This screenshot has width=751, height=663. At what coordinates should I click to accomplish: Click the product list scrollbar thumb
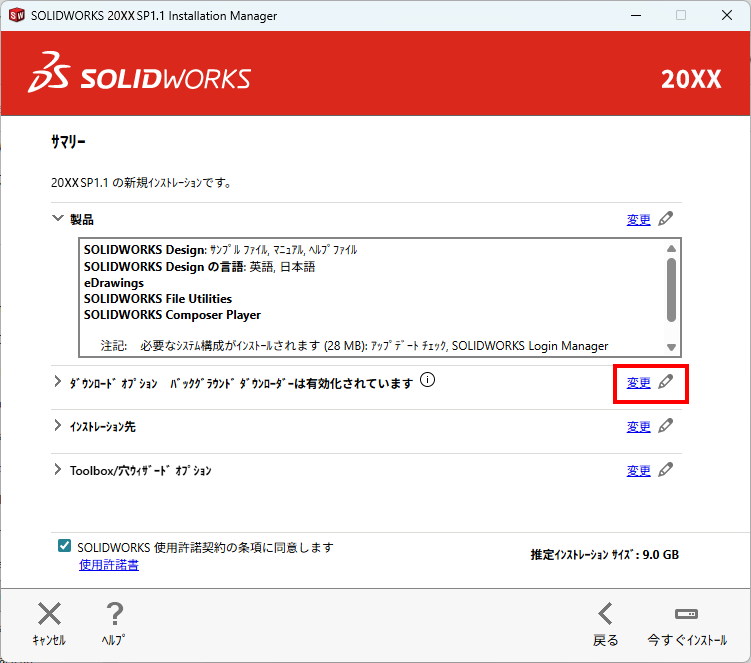click(x=671, y=290)
